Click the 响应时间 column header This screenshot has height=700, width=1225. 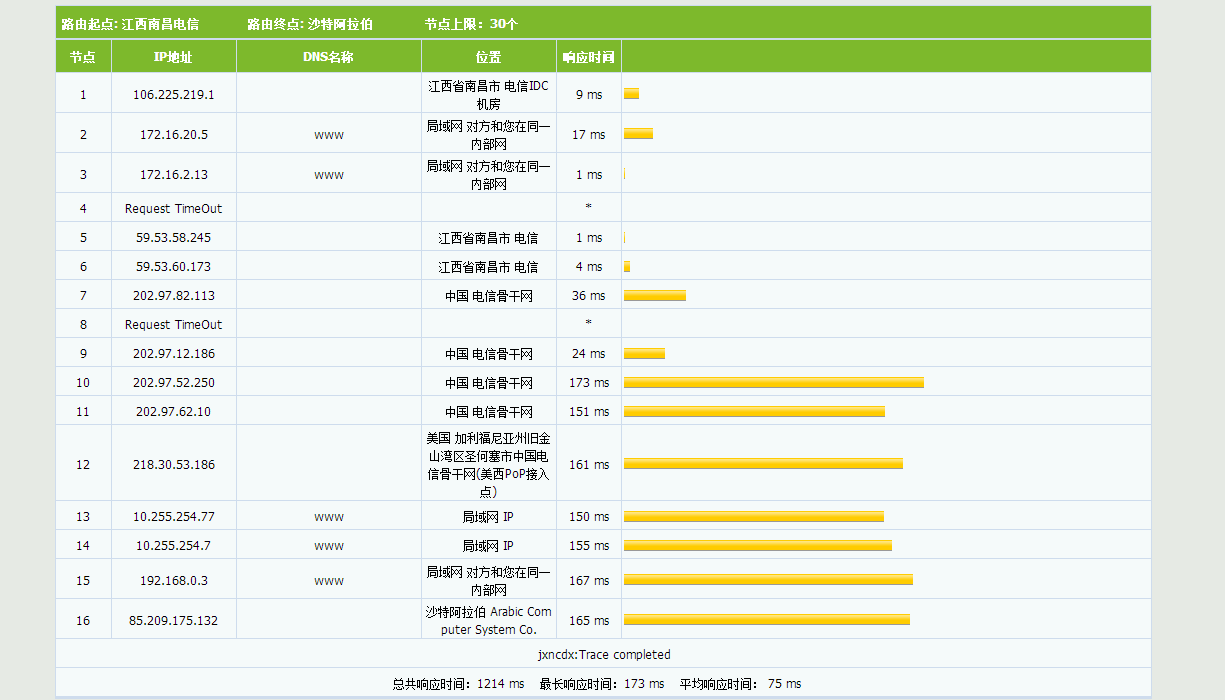click(588, 57)
